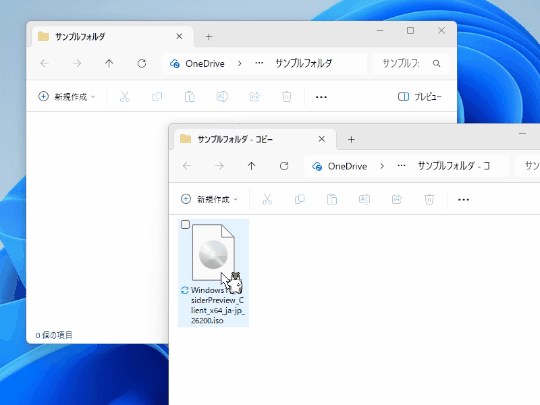Click Rename icon in サンプルフォルダ window
The height and width of the screenshot is (405, 540).
(x=222, y=97)
